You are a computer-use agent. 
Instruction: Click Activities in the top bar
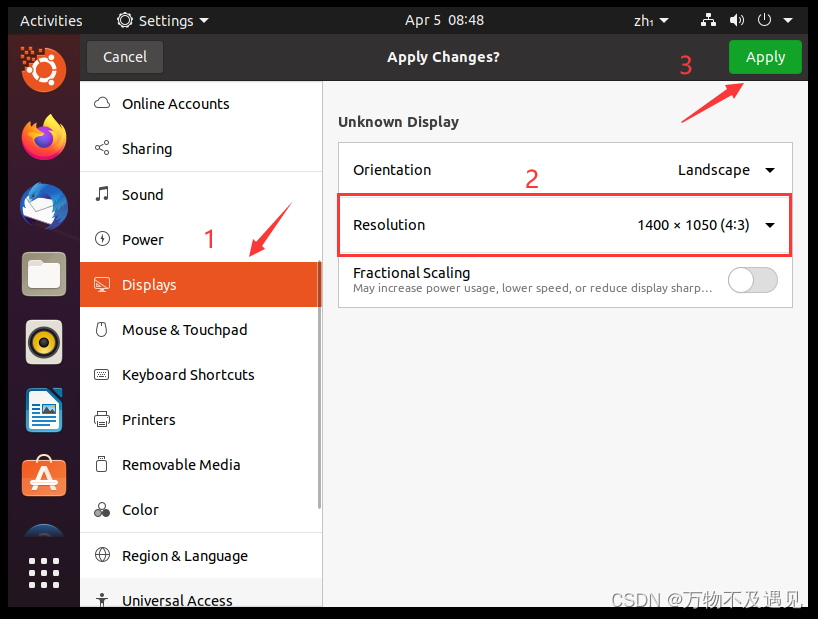(x=51, y=19)
